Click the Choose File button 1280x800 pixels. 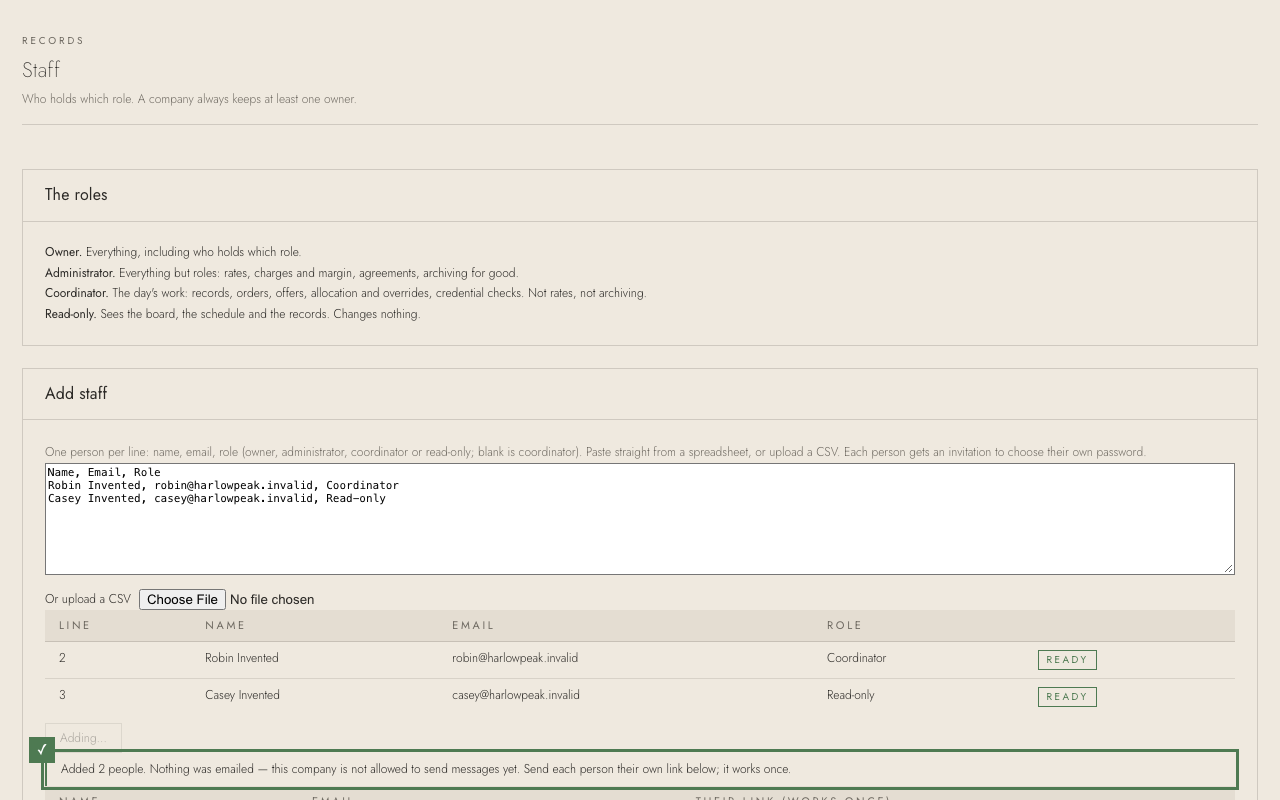pos(182,599)
